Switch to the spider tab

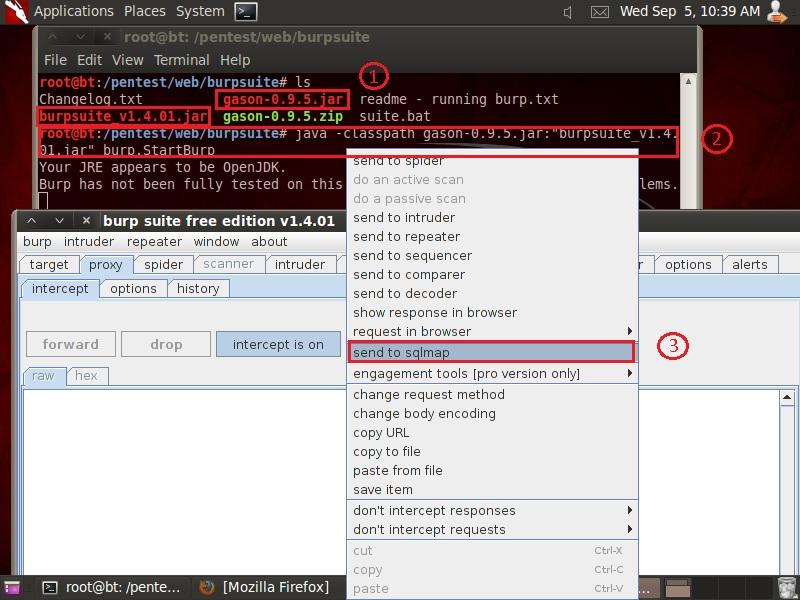(163, 265)
